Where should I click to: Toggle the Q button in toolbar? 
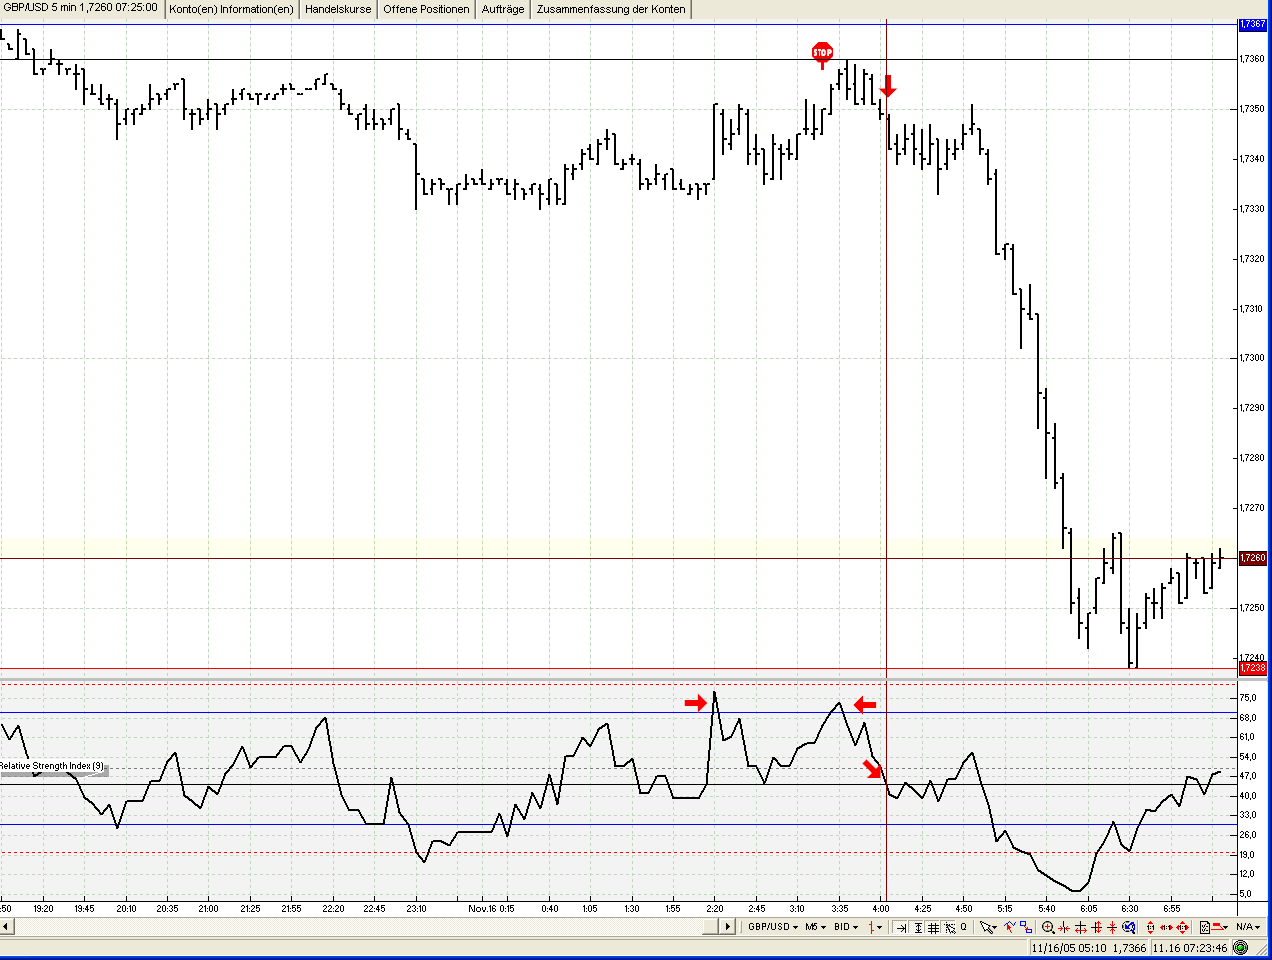tap(964, 927)
